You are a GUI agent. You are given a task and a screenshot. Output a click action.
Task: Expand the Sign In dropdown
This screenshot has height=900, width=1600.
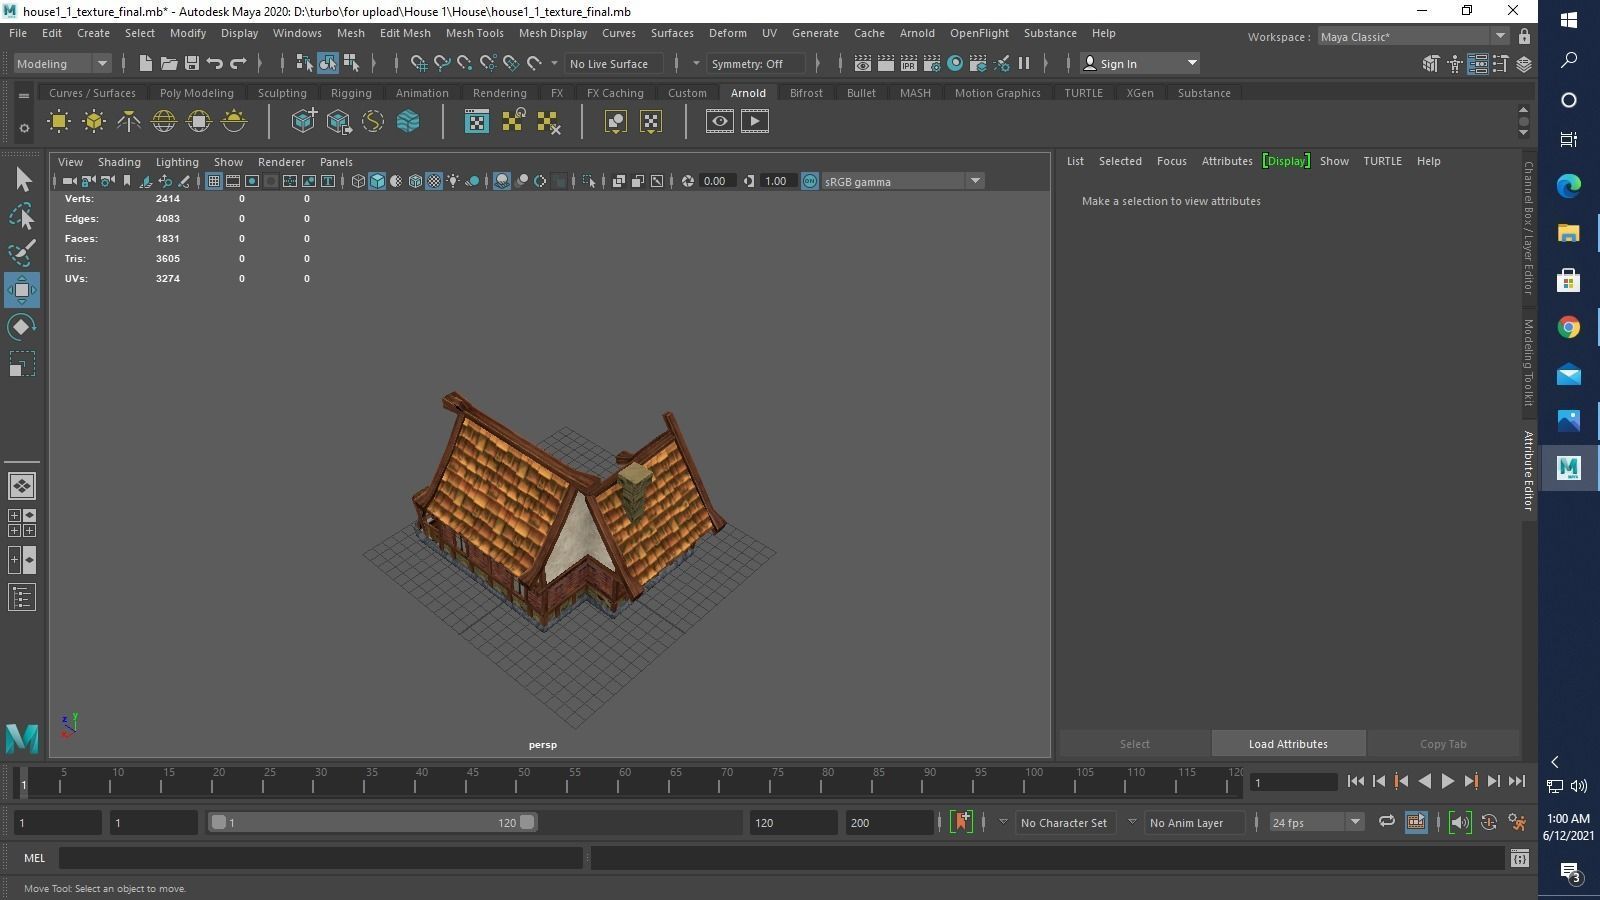tap(1192, 63)
